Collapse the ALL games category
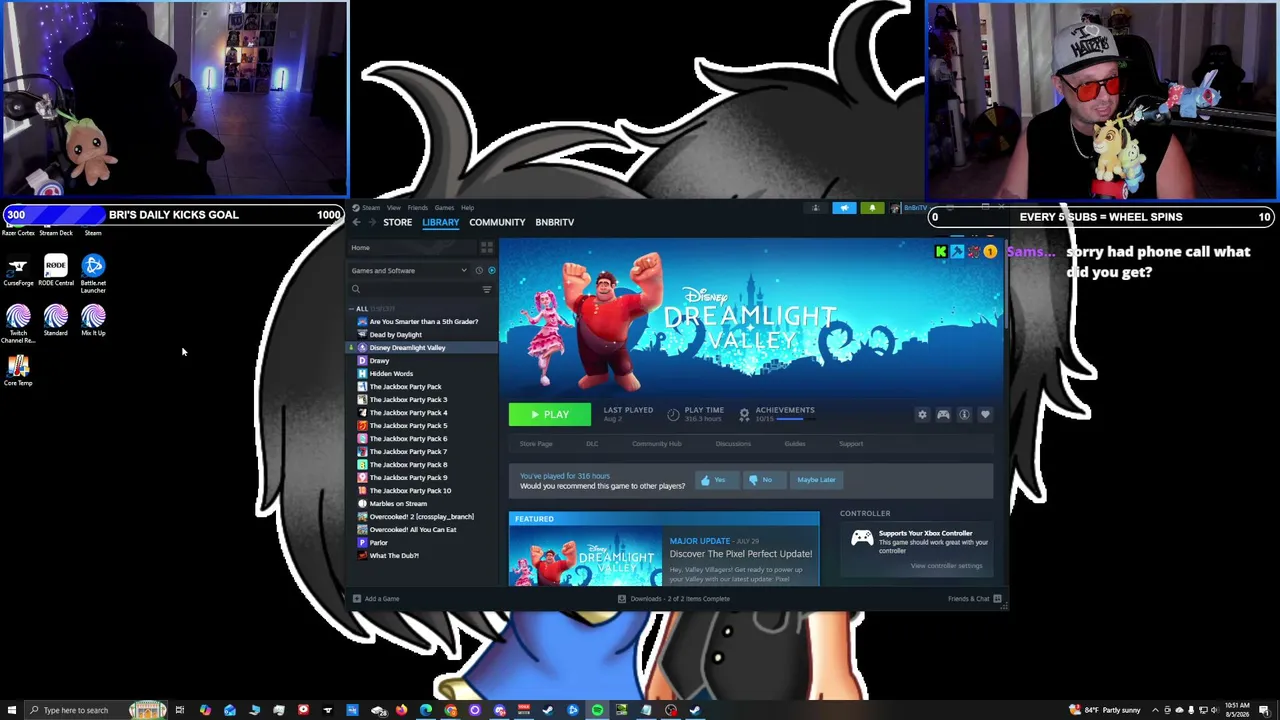Screen dimensions: 1280x720 click(x=352, y=309)
